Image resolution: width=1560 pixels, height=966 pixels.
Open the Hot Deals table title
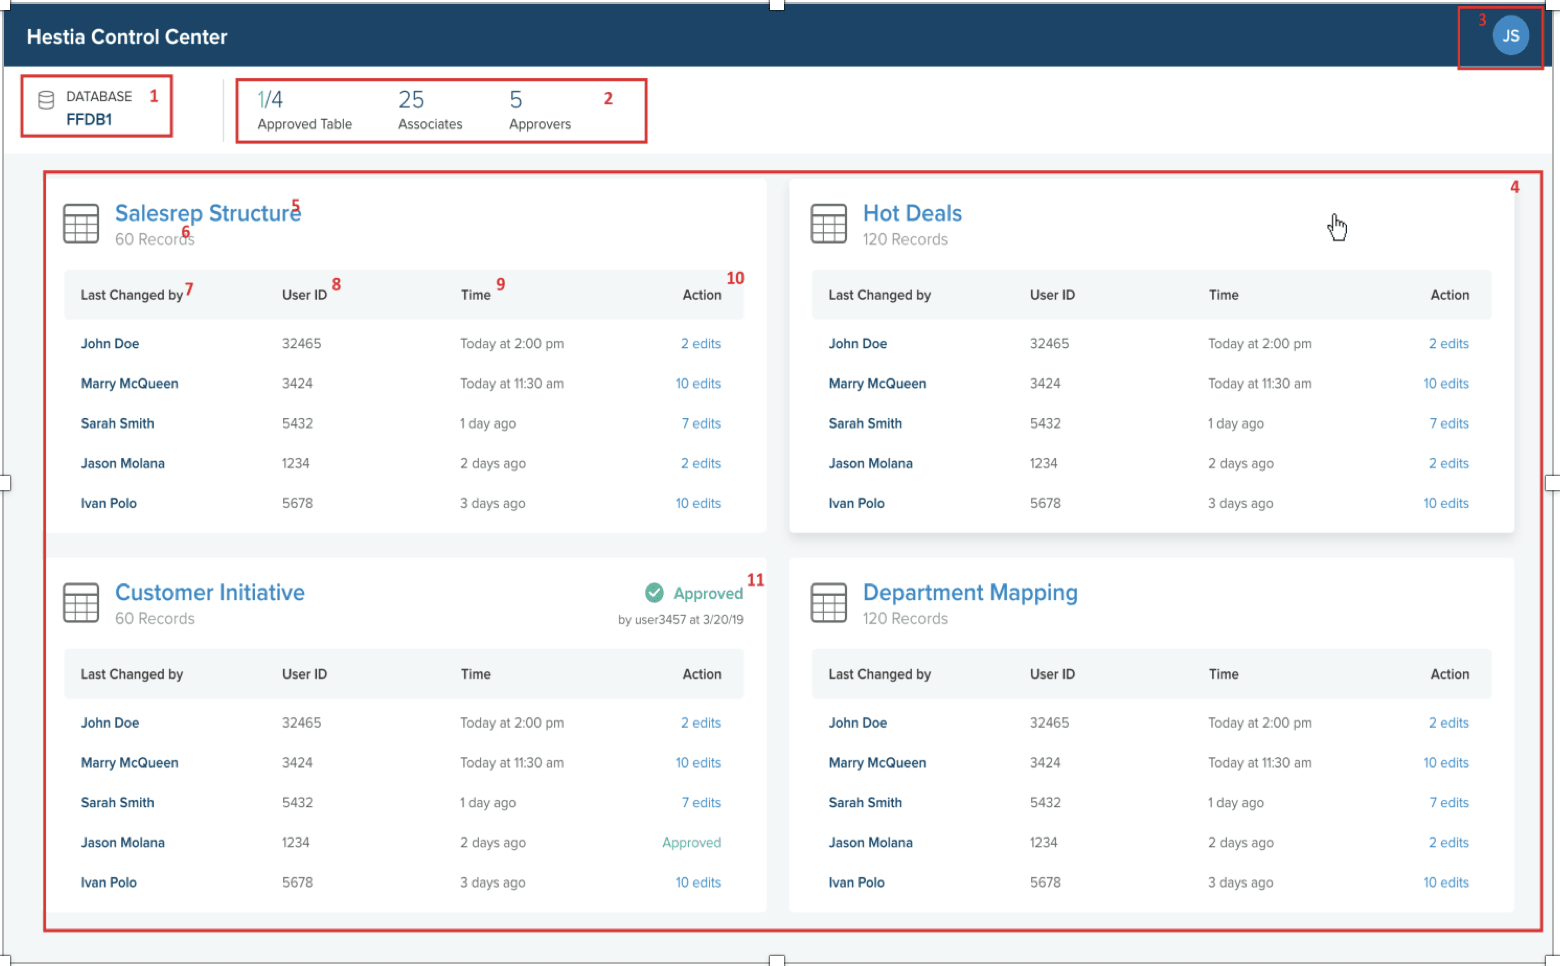912,213
